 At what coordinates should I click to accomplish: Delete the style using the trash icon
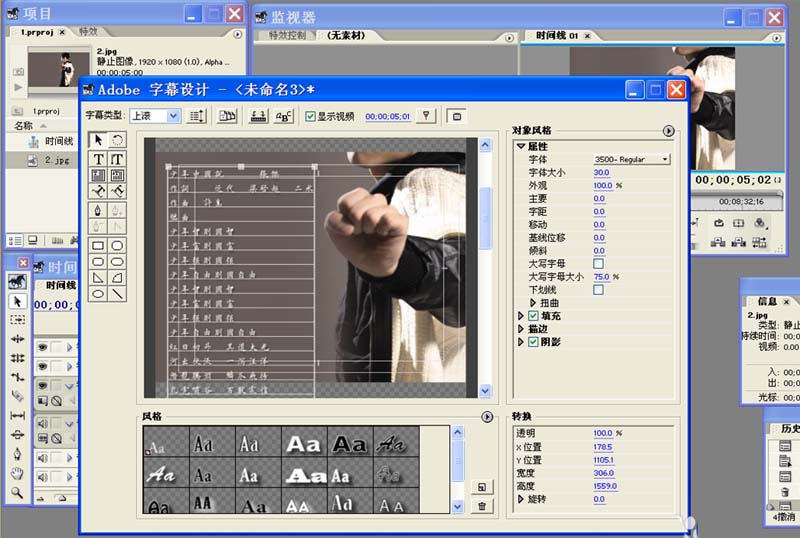482,506
